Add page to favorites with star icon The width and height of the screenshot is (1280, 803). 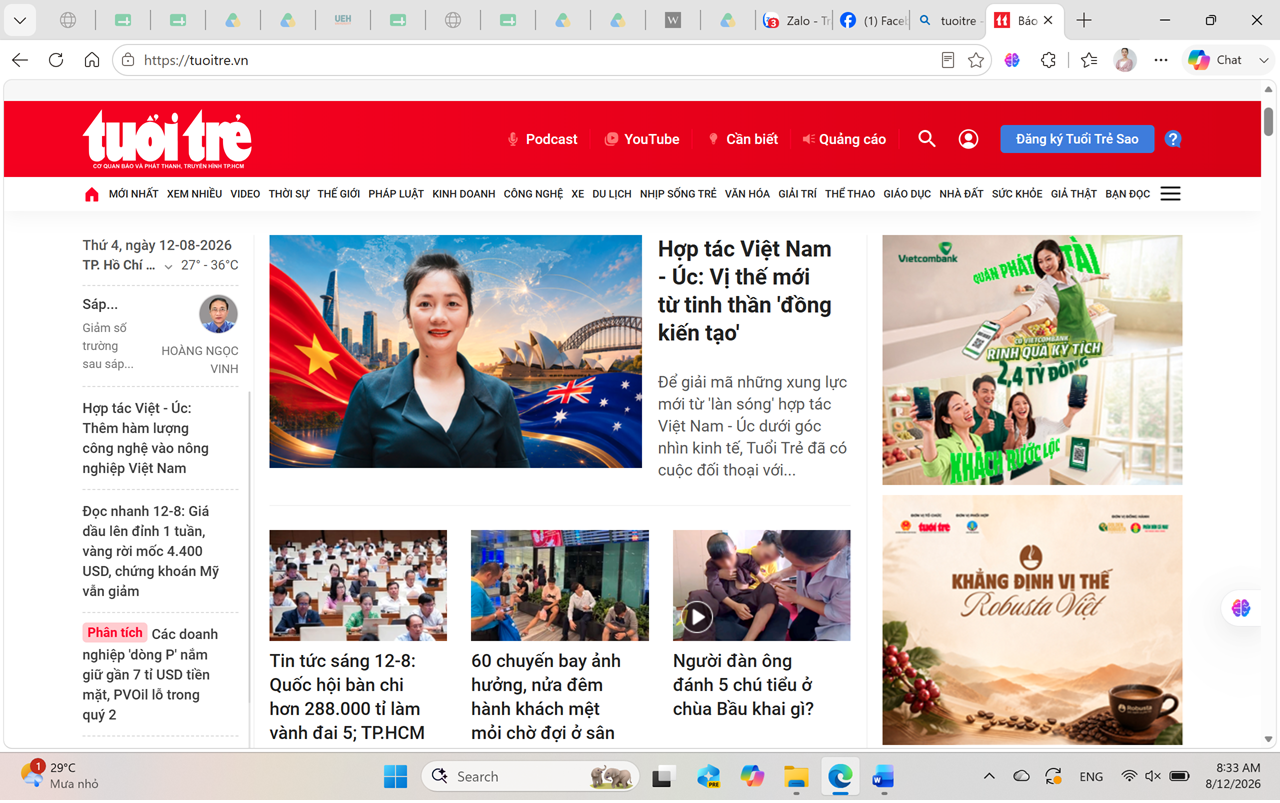coord(976,60)
